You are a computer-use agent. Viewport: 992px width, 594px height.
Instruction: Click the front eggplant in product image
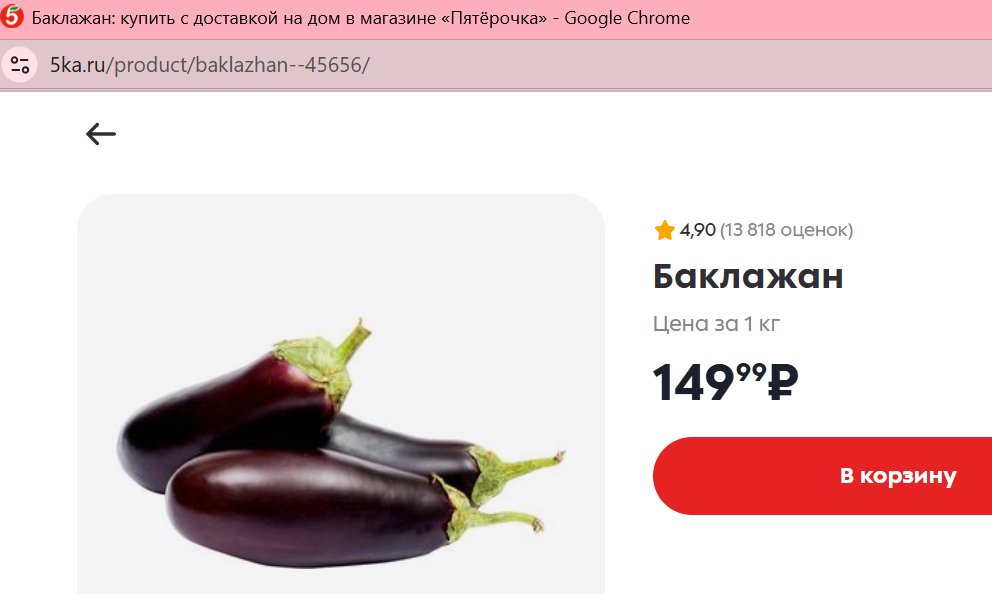(310, 506)
